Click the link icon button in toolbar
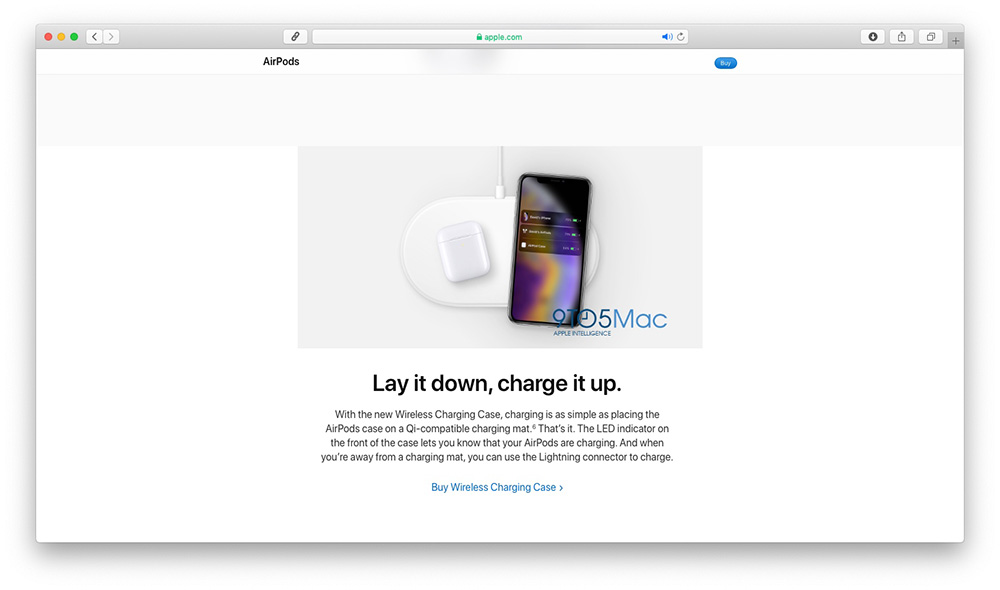Screen dimensions: 1000x590 coord(295,37)
